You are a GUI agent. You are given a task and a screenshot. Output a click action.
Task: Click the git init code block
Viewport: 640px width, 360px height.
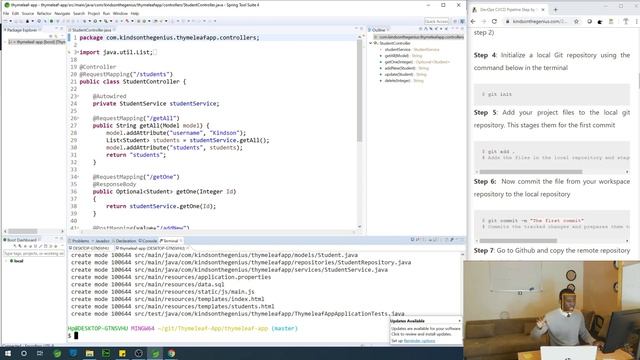tap(552, 94)
